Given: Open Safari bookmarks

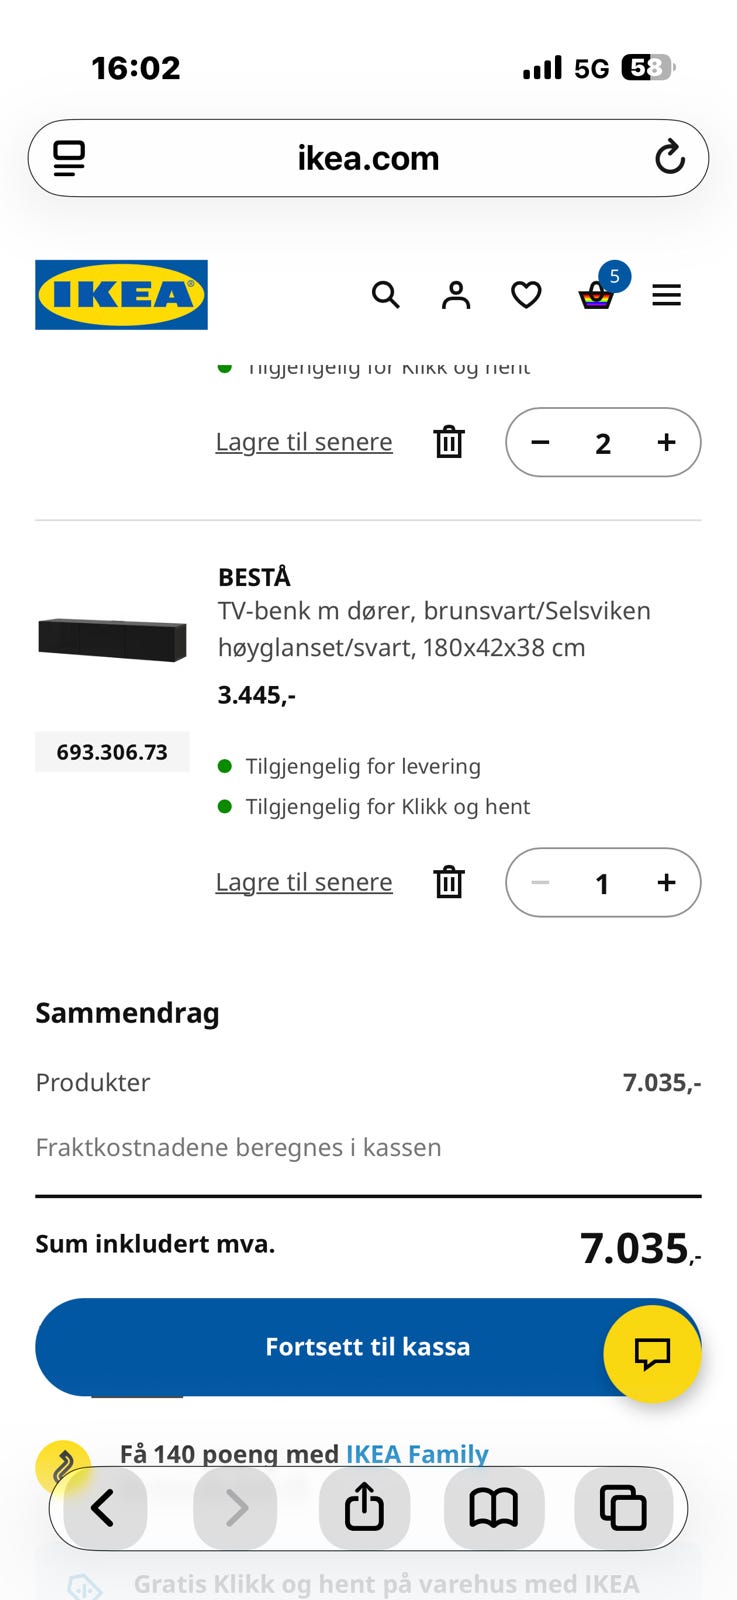Looking at the screenshot, I should [x=494, y=1507].
